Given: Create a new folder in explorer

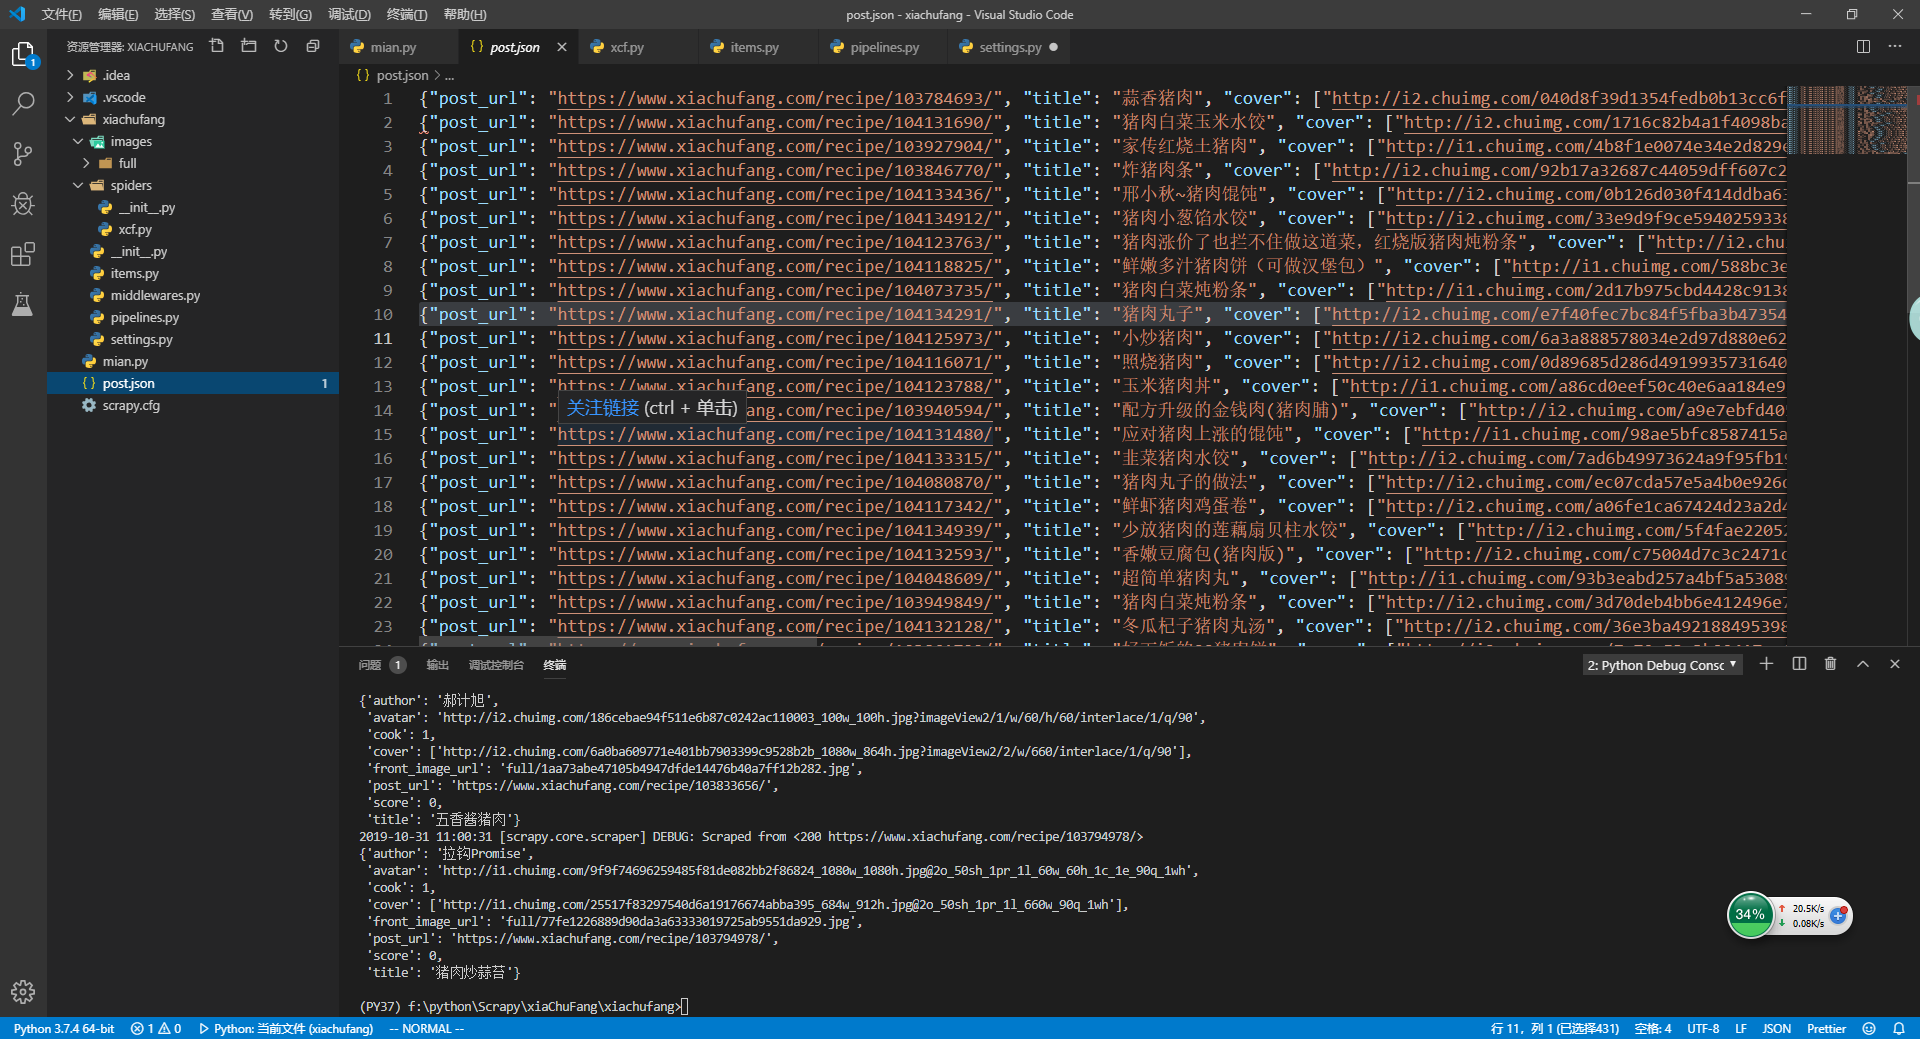Looking at the screenshot, I should 249,46.
